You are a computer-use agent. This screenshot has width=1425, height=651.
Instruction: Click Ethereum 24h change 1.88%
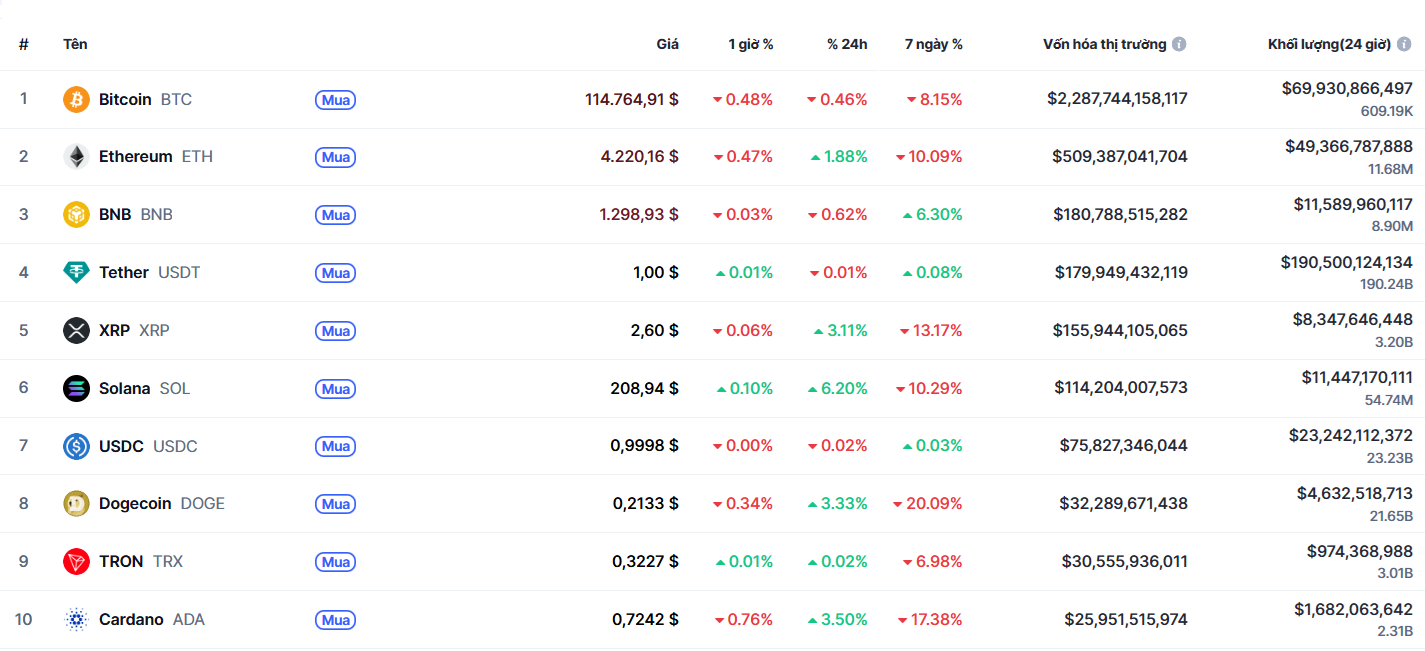tap(839, 157)
